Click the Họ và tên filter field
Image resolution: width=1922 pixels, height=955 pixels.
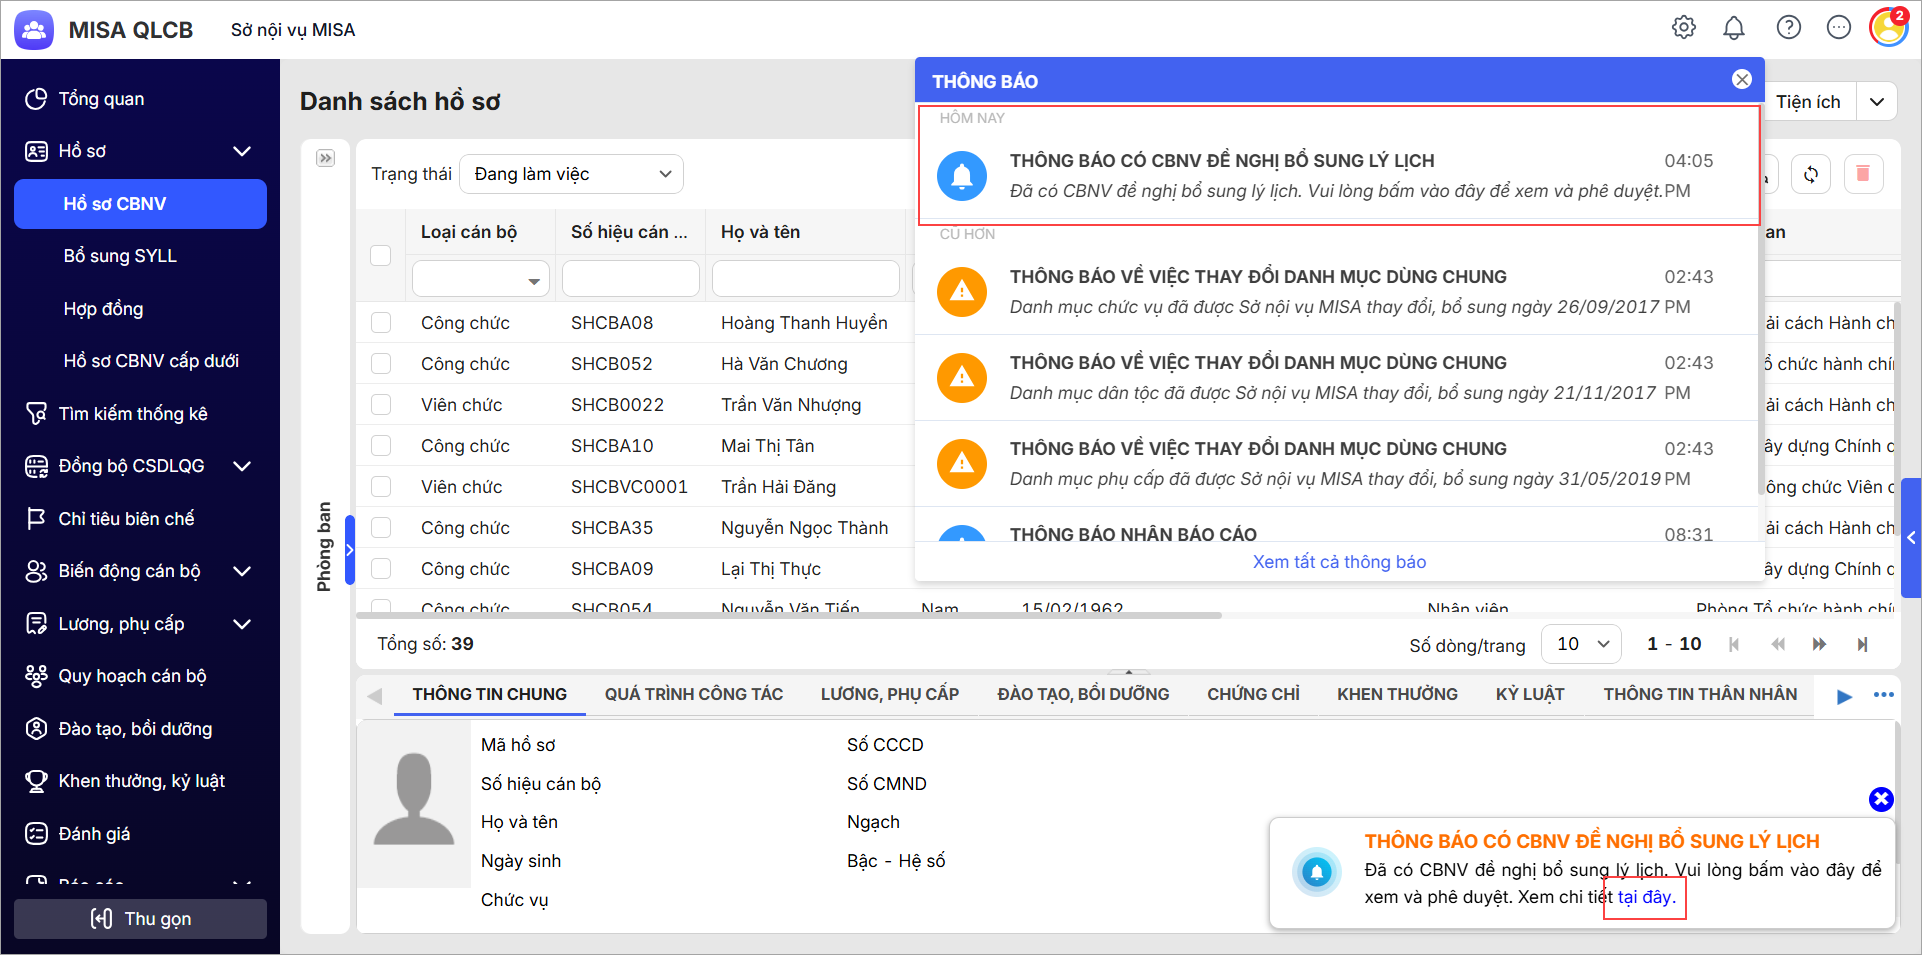[x=805, y=278]
